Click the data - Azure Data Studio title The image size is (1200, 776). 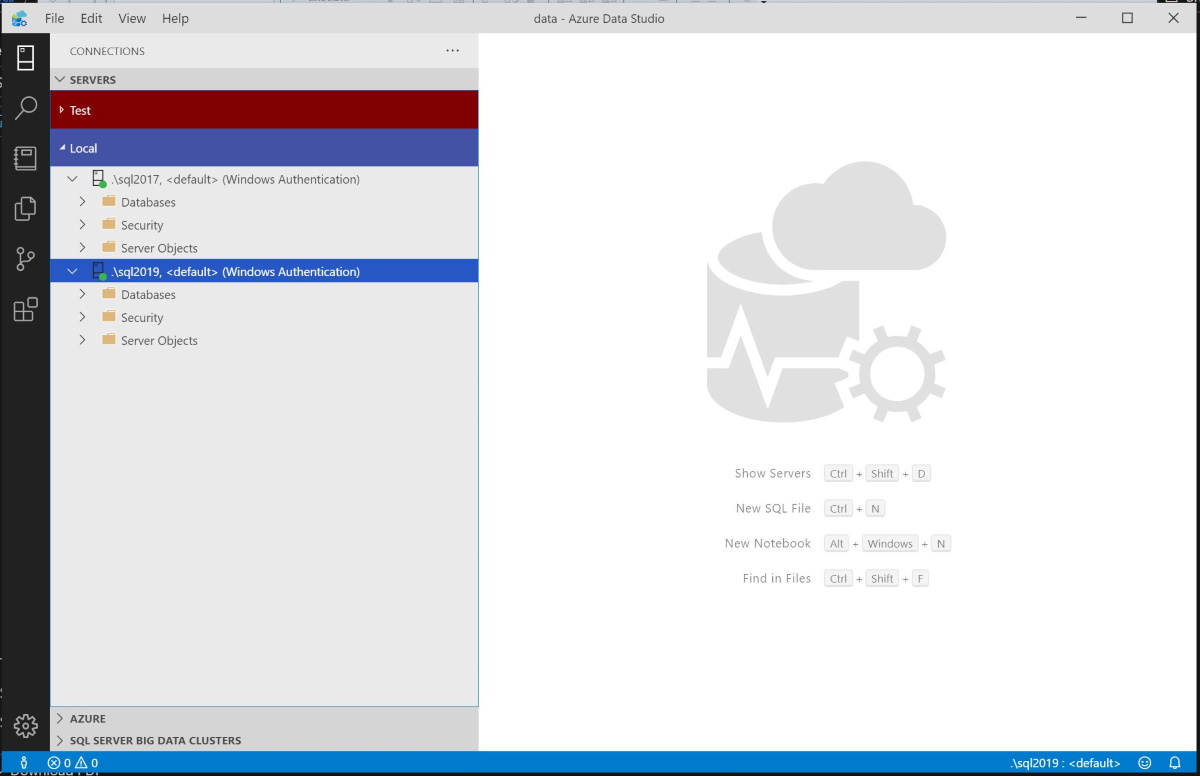599,18
